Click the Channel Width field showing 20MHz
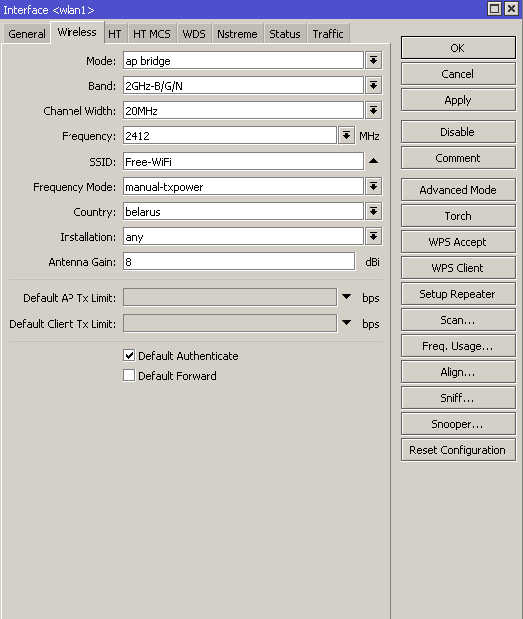 coord(243,111)
